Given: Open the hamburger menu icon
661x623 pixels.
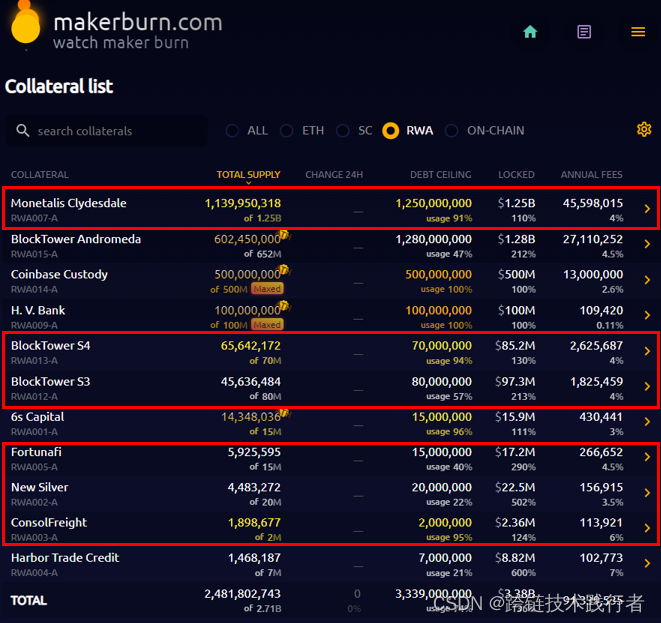Looking at the screenshot, I should pos(638,32).
